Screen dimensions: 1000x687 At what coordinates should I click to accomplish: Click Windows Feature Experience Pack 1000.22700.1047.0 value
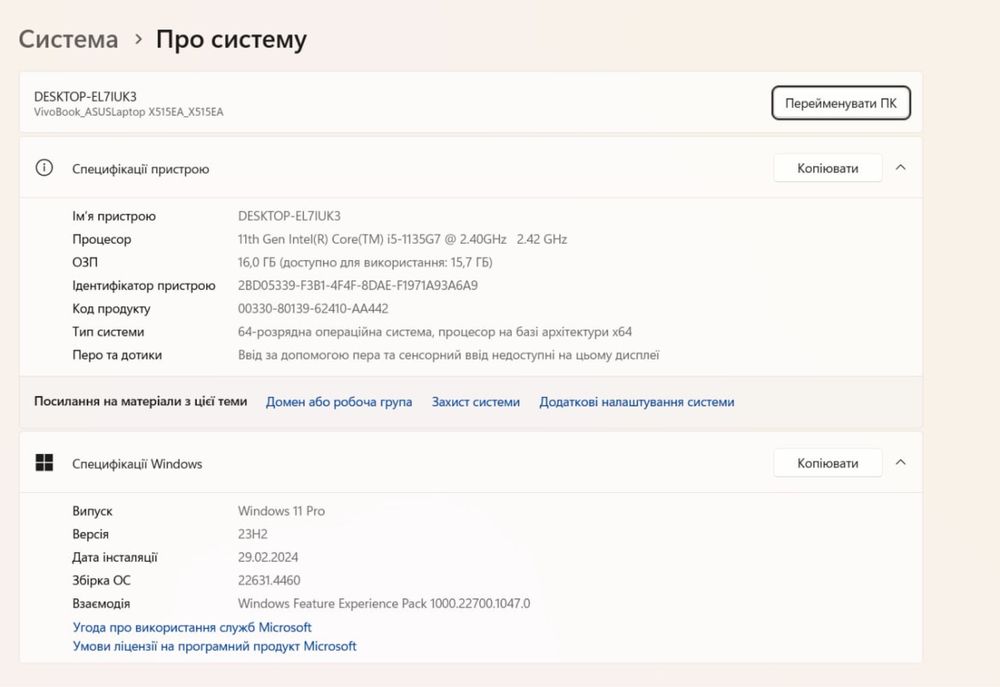(384, 603)
